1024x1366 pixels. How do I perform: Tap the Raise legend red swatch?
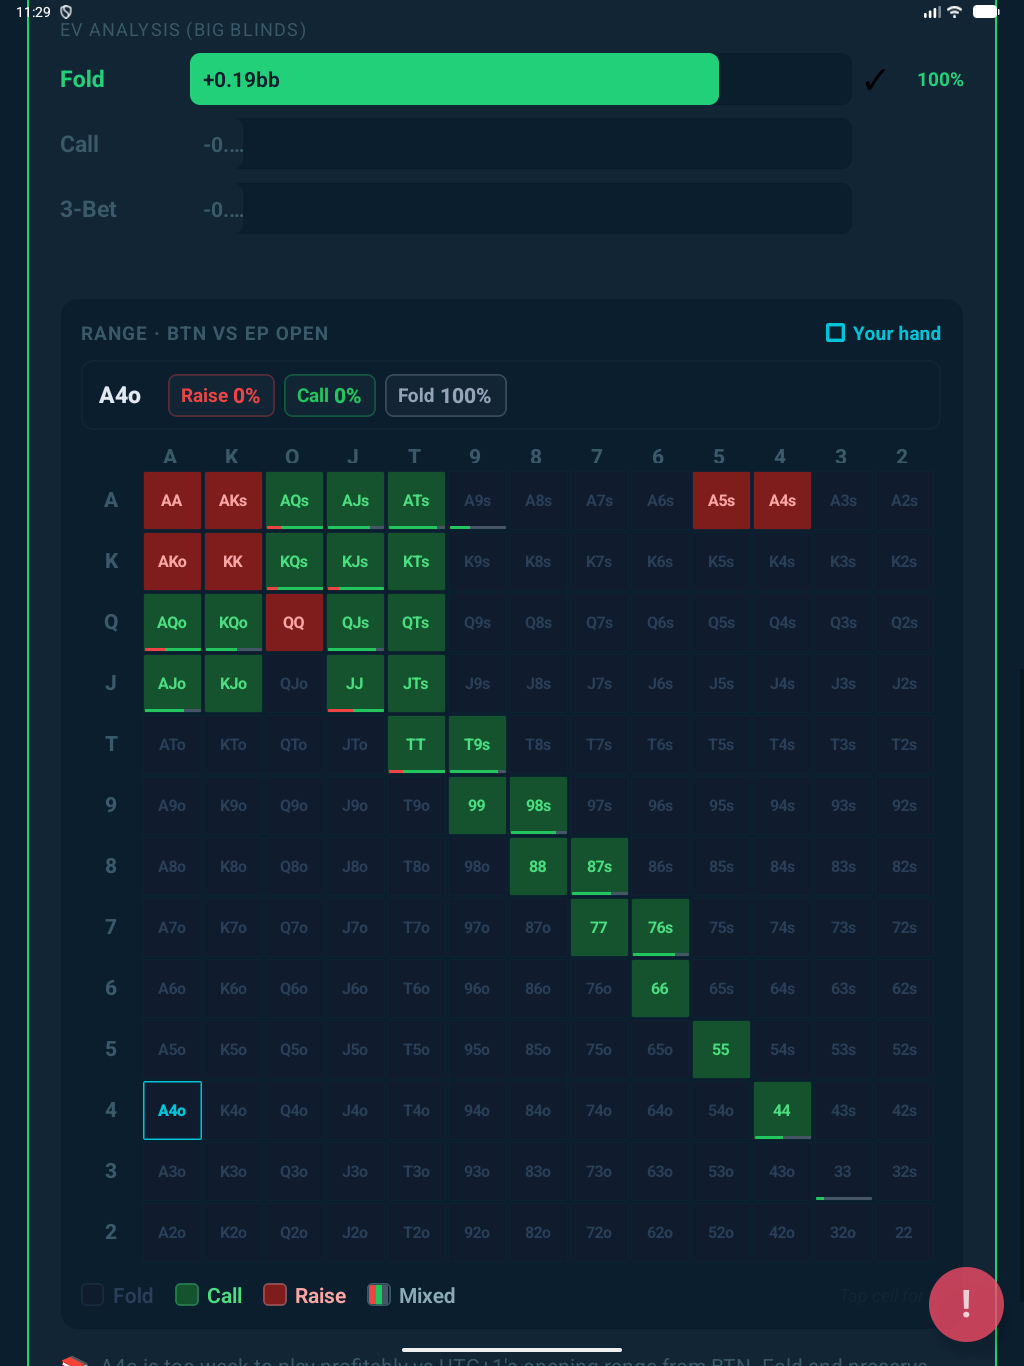tap(275, 1295)
